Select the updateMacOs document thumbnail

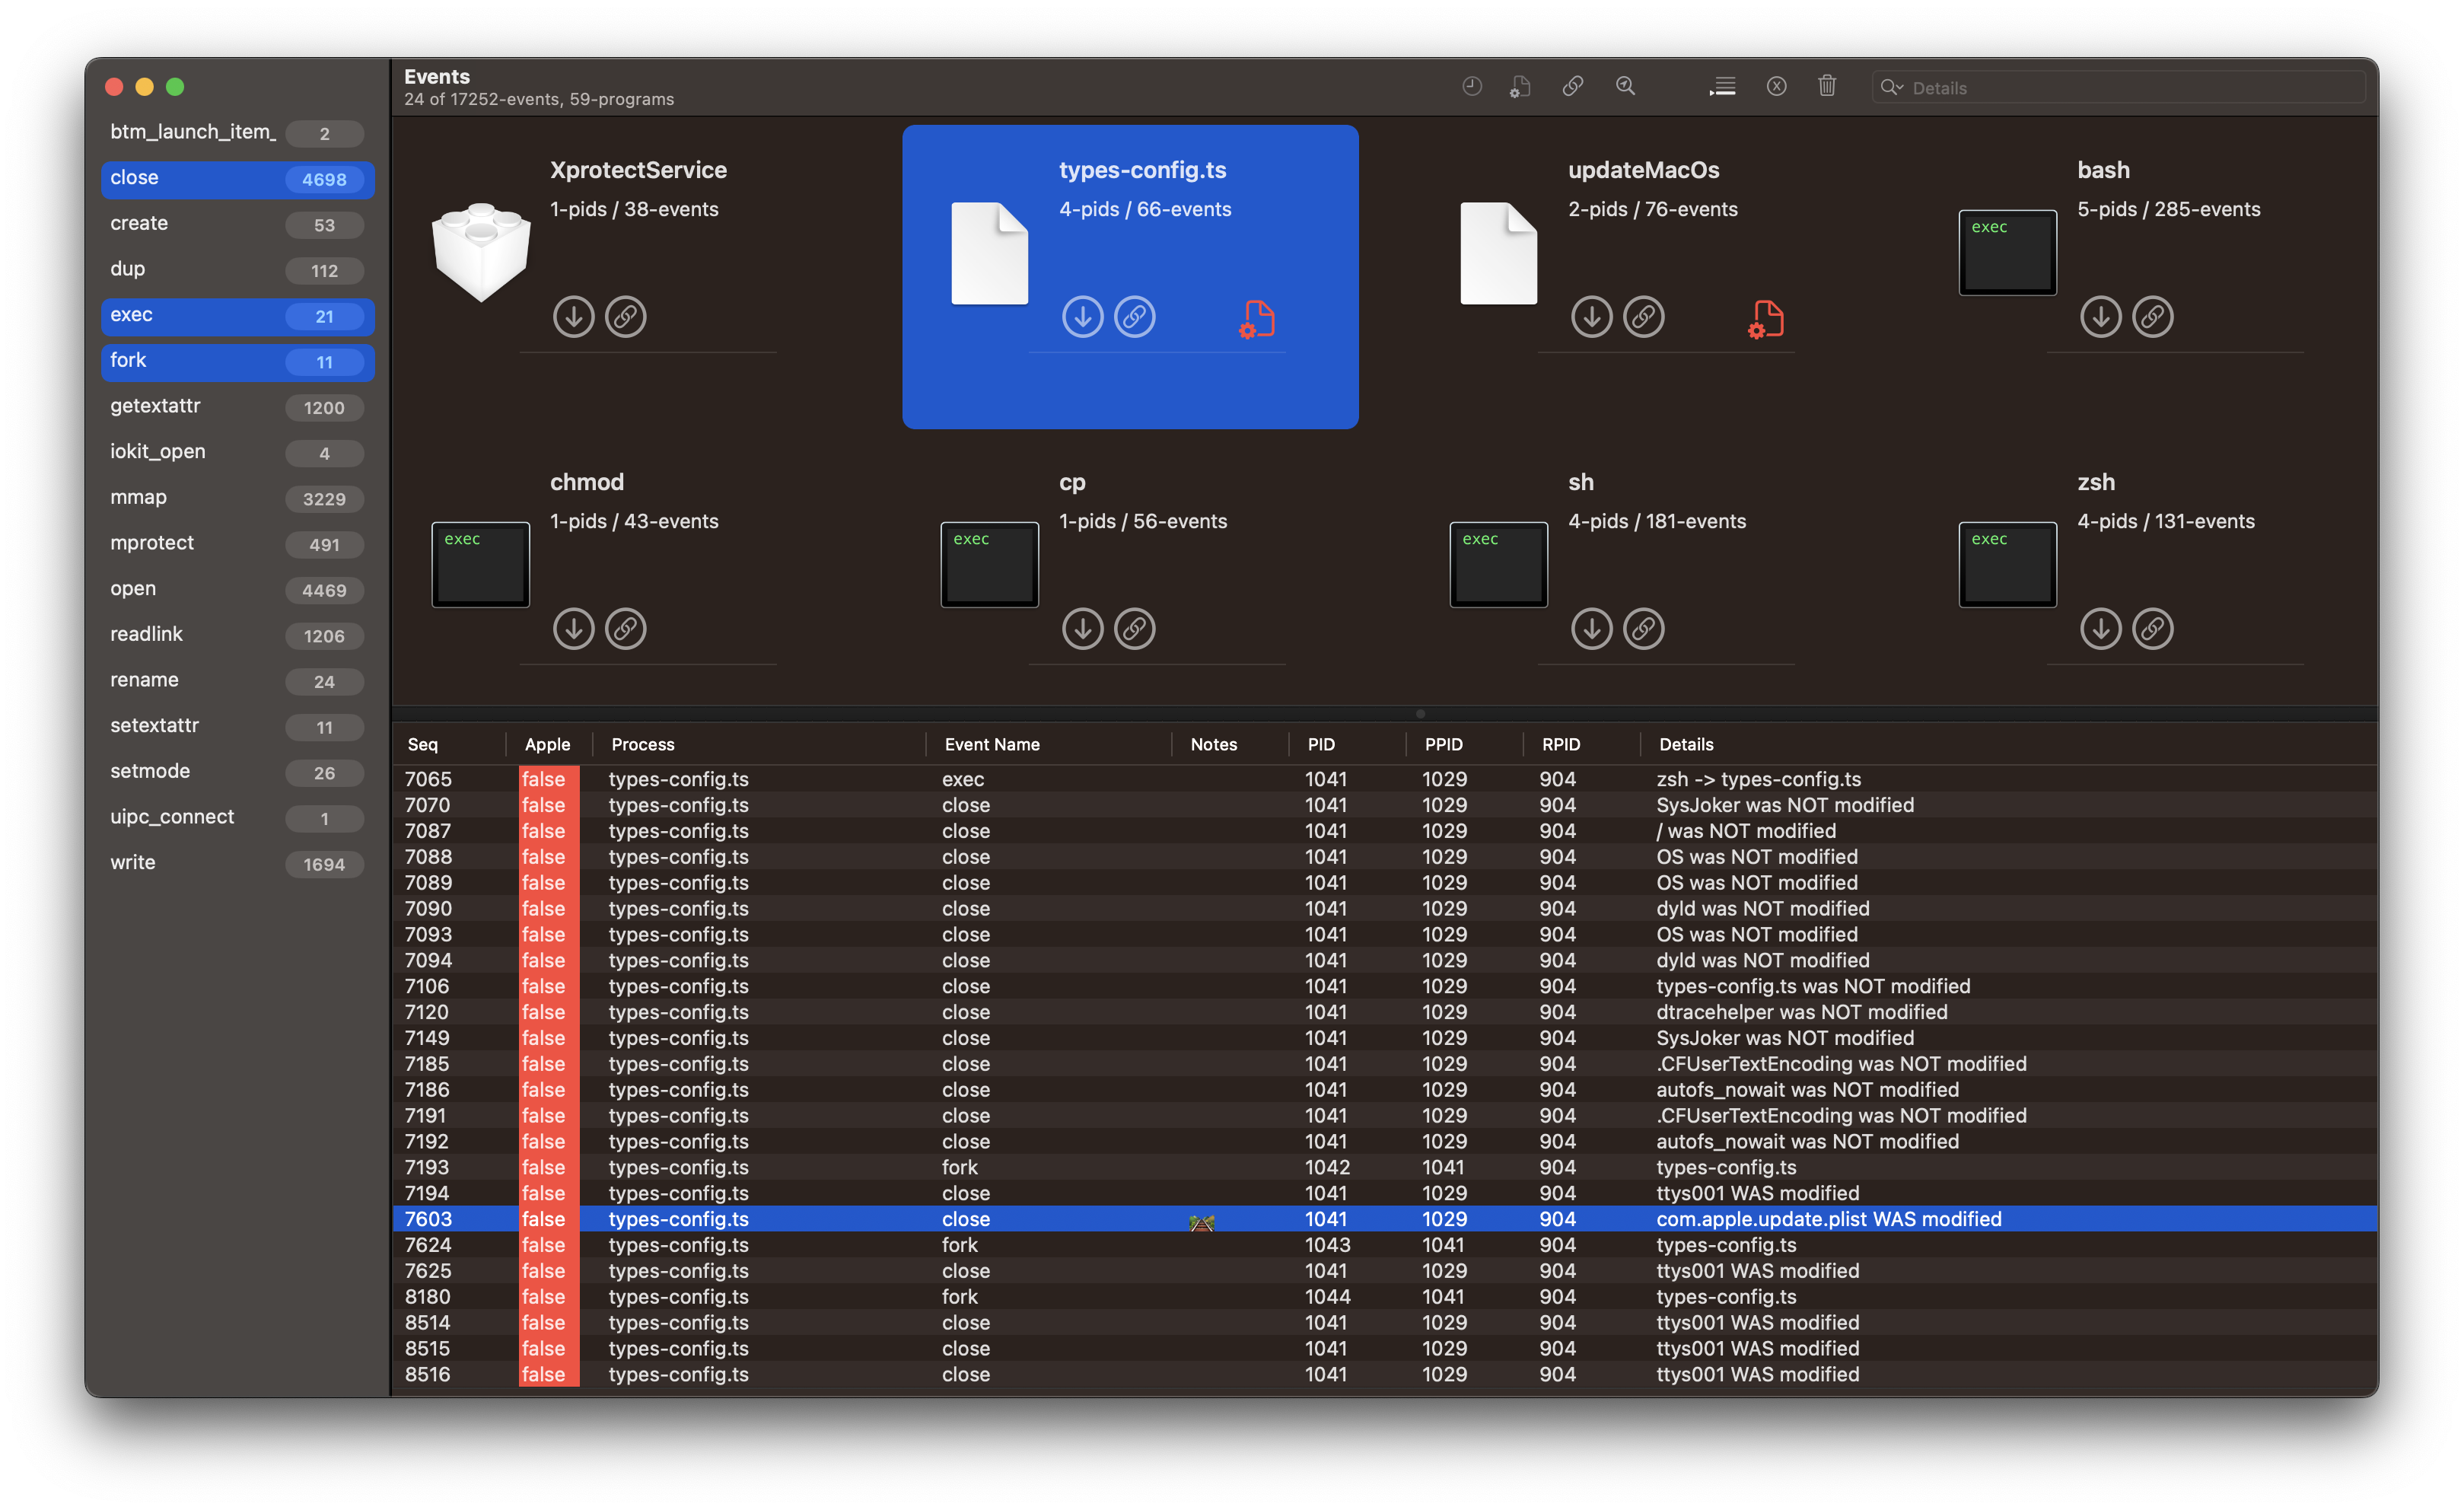[1498, 253]
